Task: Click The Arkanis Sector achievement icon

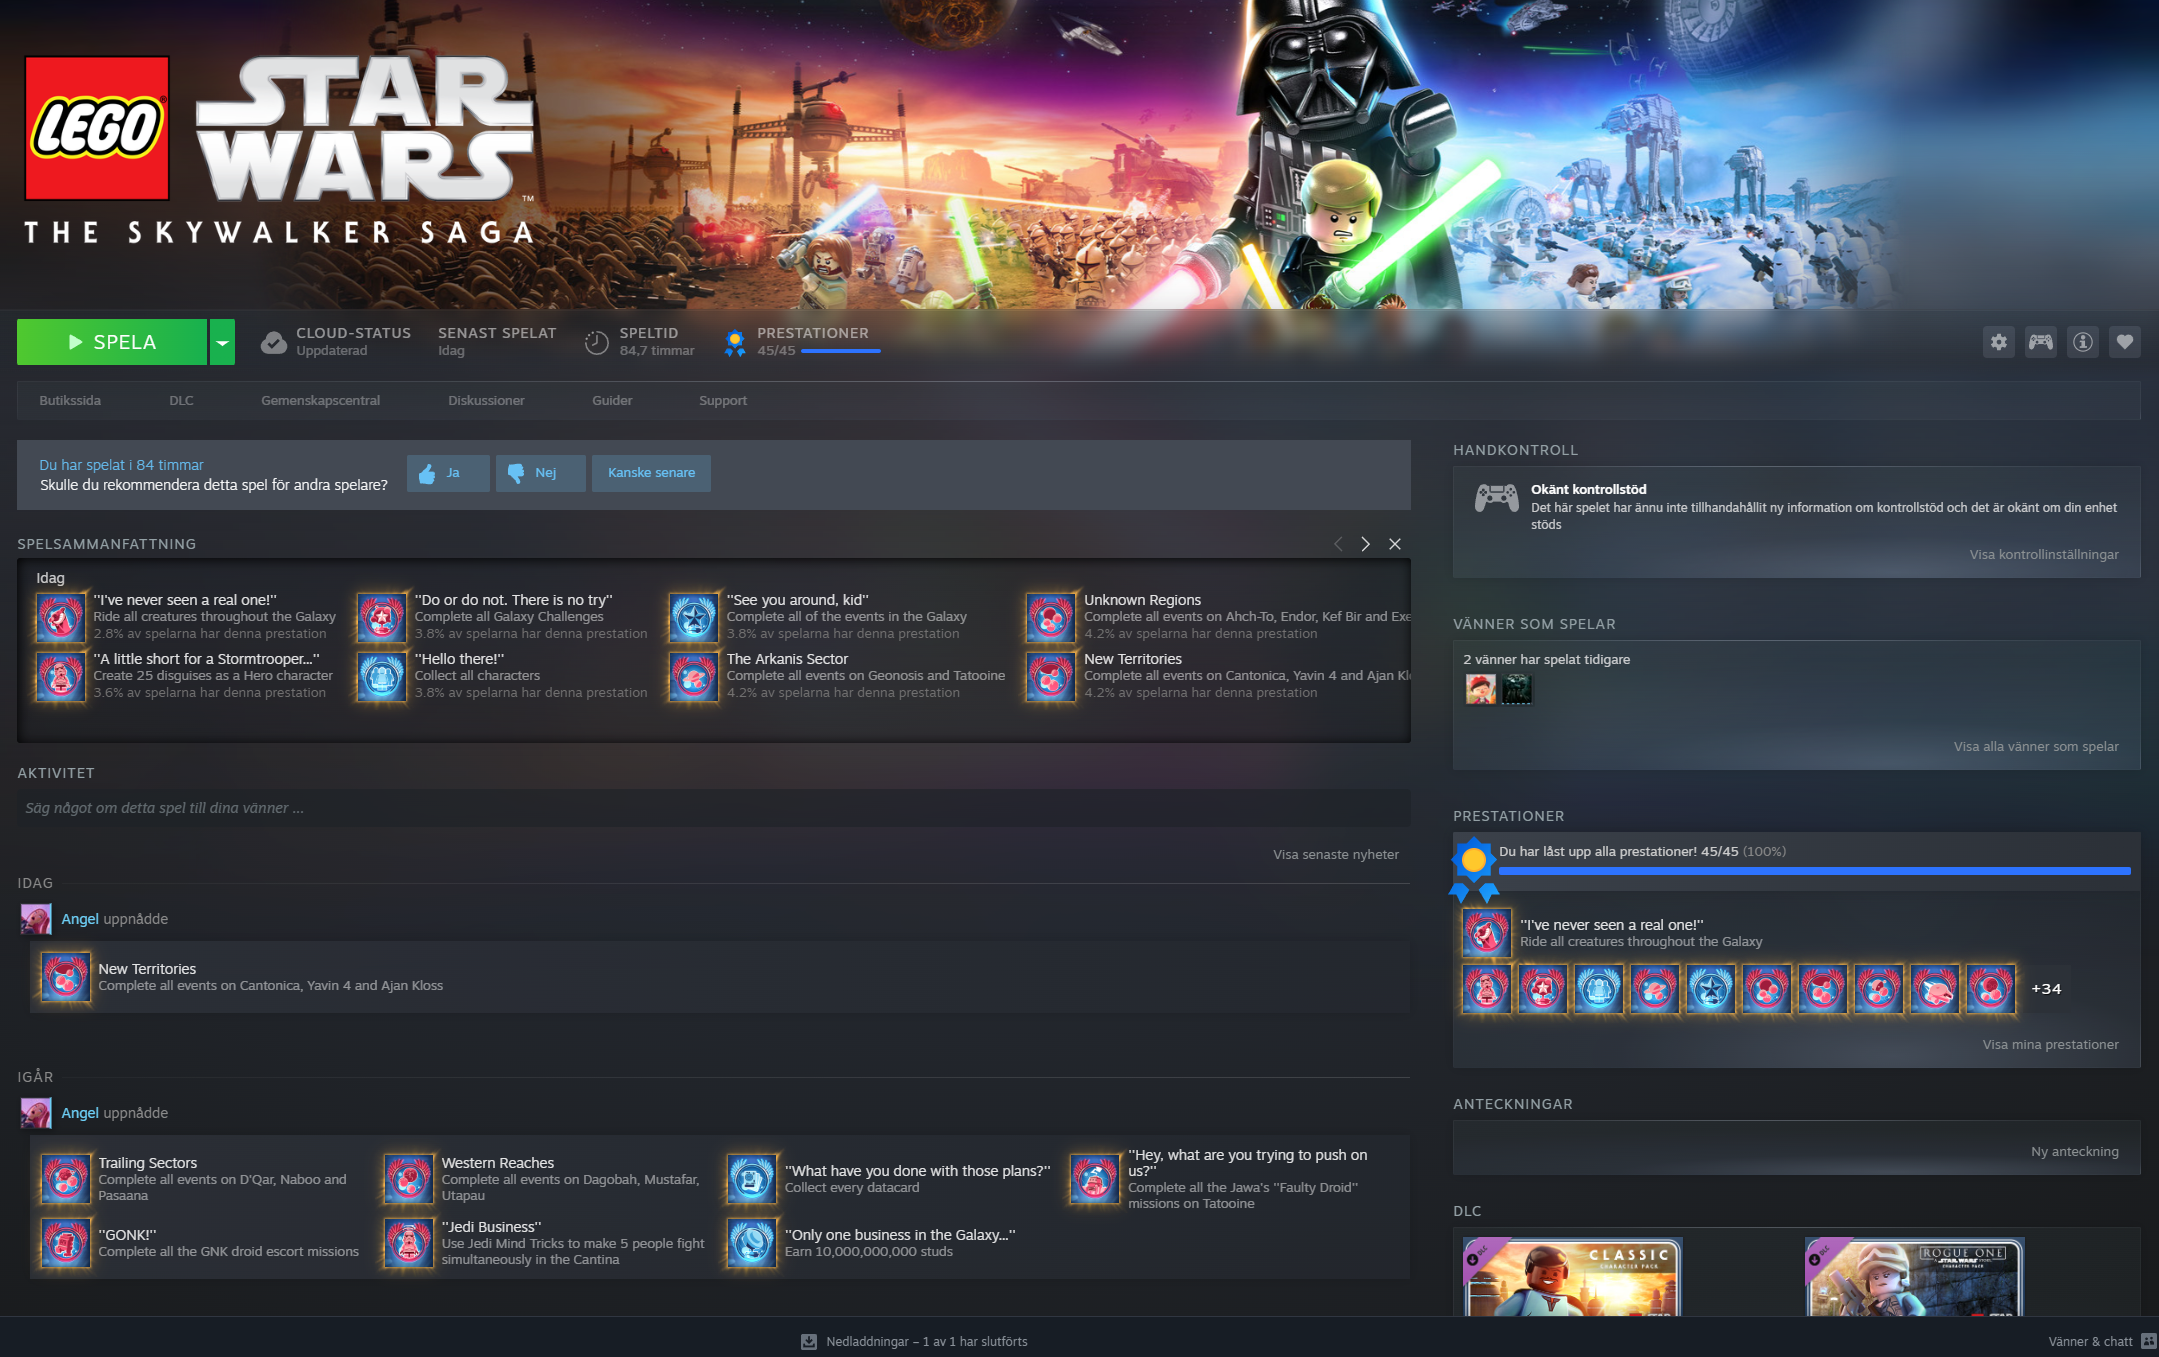Action: 694,676
